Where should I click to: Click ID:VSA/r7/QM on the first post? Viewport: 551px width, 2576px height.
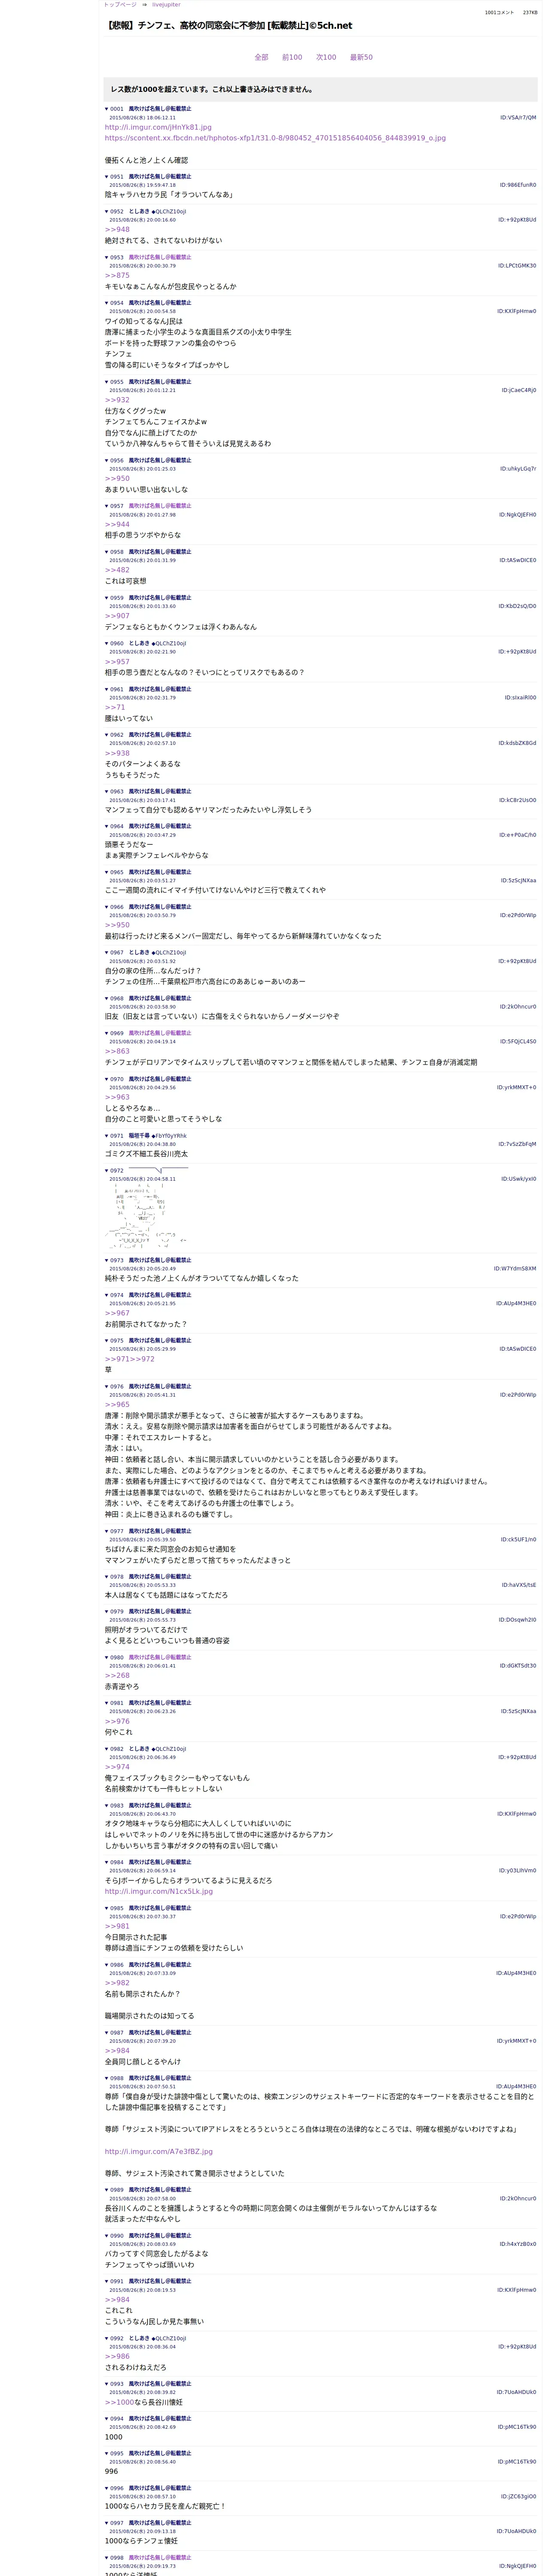pos(518,117)
